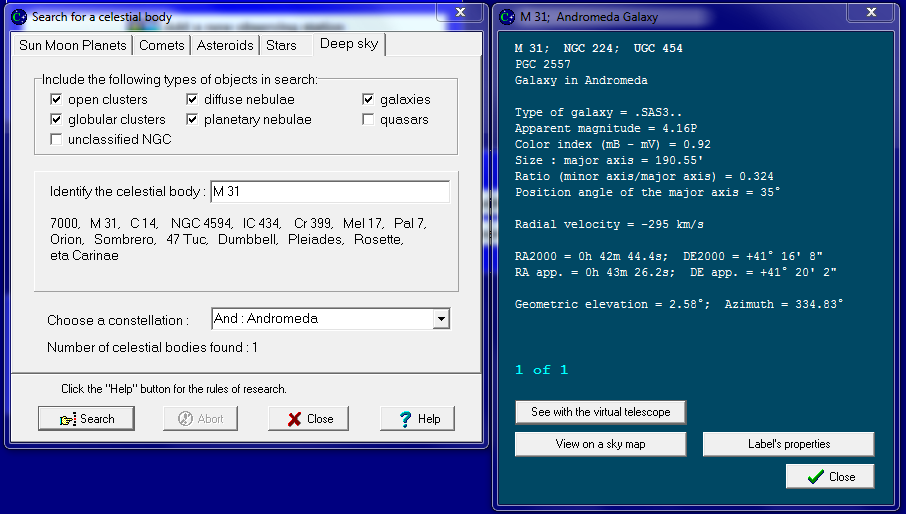The width and height of the screenshot is (906, 514).
Task: Open the Comets tab
Action: (162, 46)
